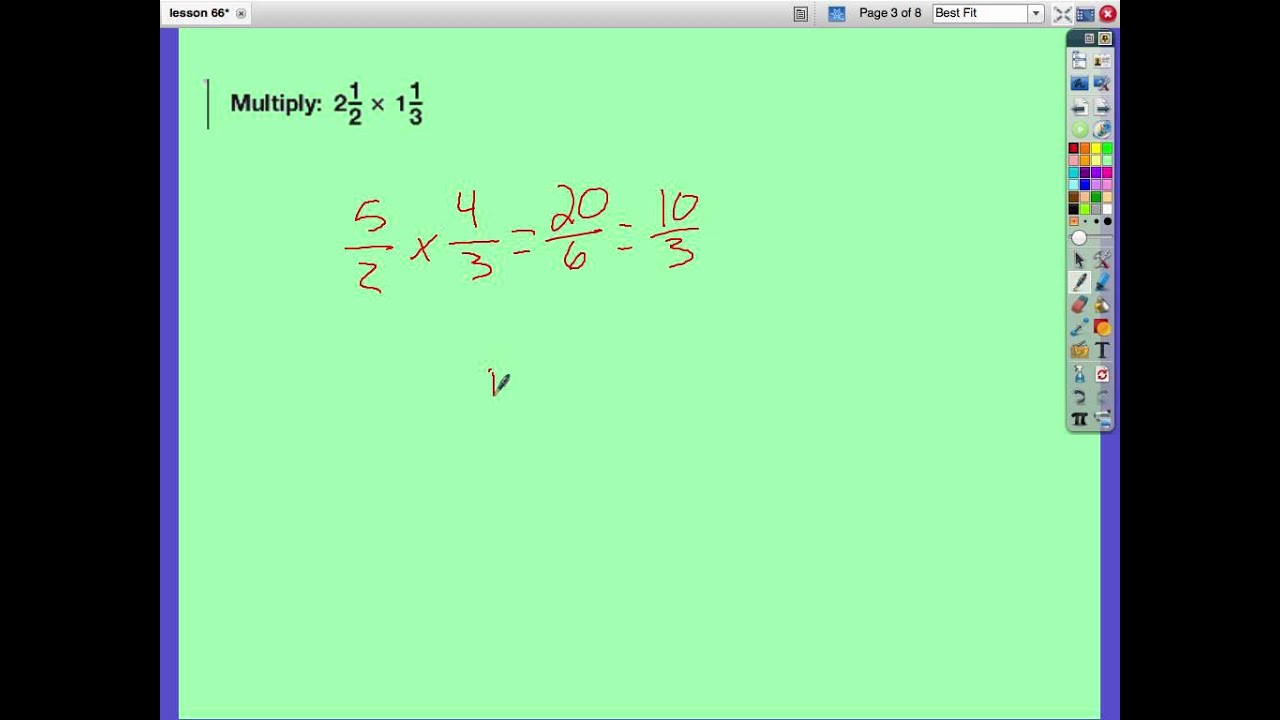Close the flipchart with the red X button
The image size is (1280, 720).
[x=1108, y=13]
